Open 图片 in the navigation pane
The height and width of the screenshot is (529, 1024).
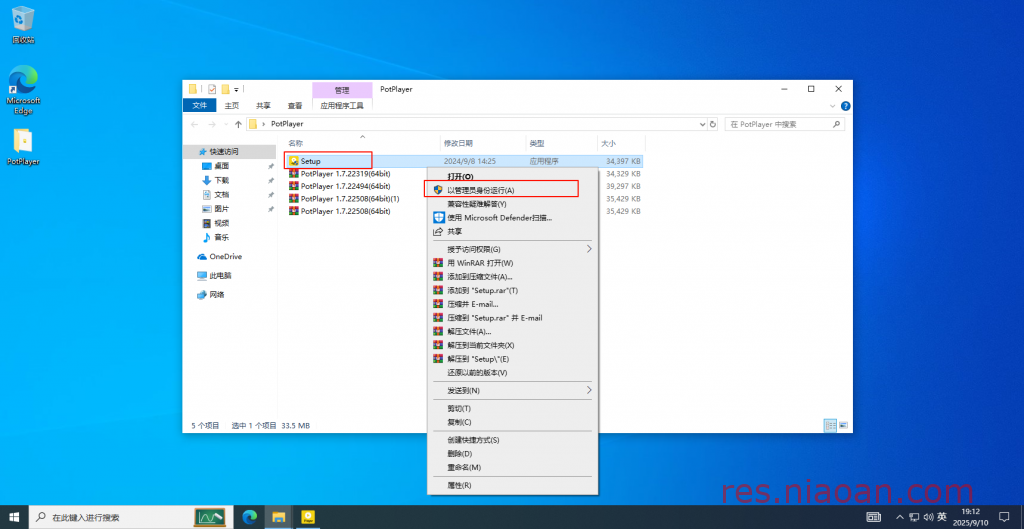(221, 209)
